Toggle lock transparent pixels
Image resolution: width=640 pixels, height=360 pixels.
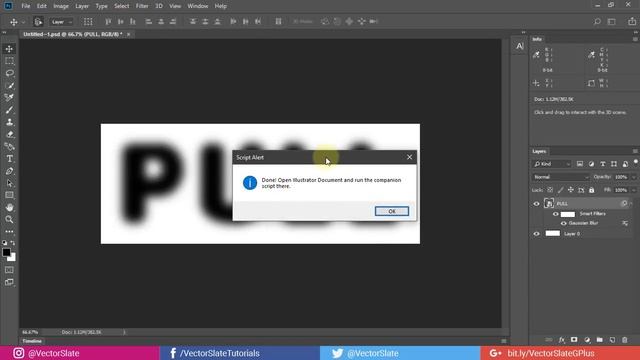(550, 190)
